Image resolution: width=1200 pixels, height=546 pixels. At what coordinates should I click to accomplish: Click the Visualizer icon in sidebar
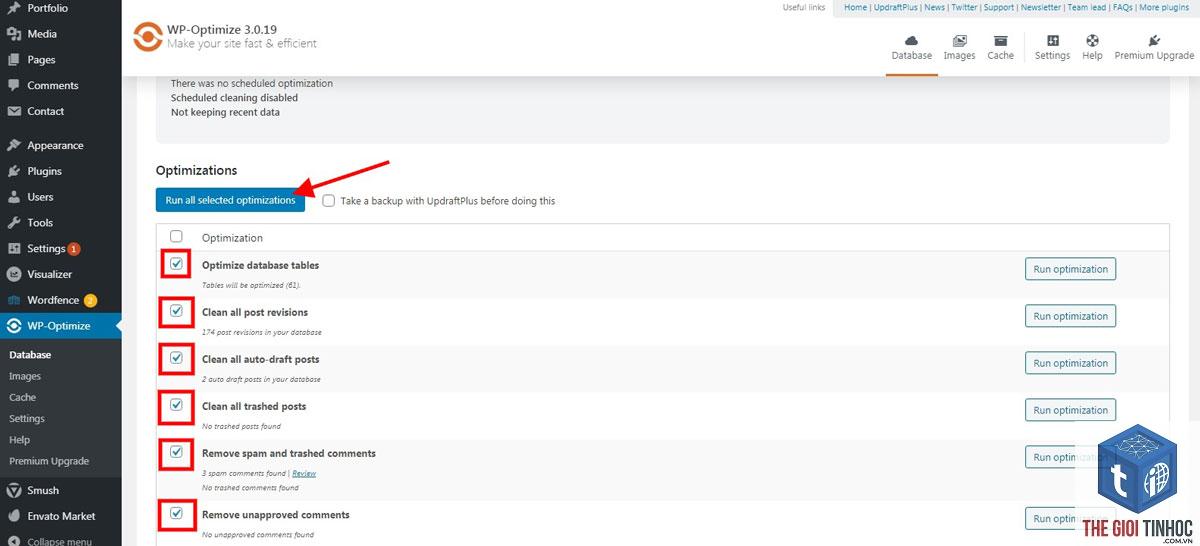point(14,274)
